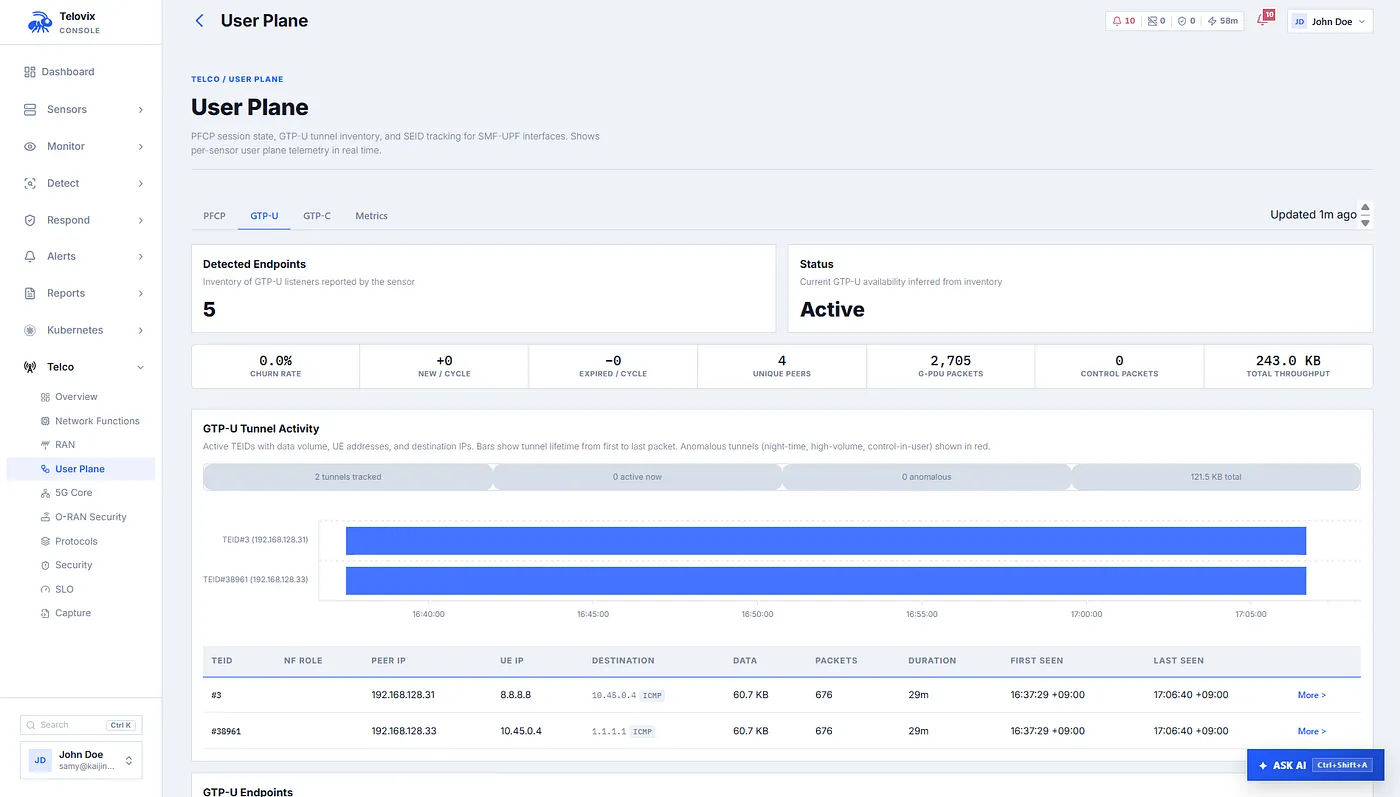This screenshot has width=1400, height=797.
Task: Click the lightning 58m uptime indicator
Action: 1222,21
